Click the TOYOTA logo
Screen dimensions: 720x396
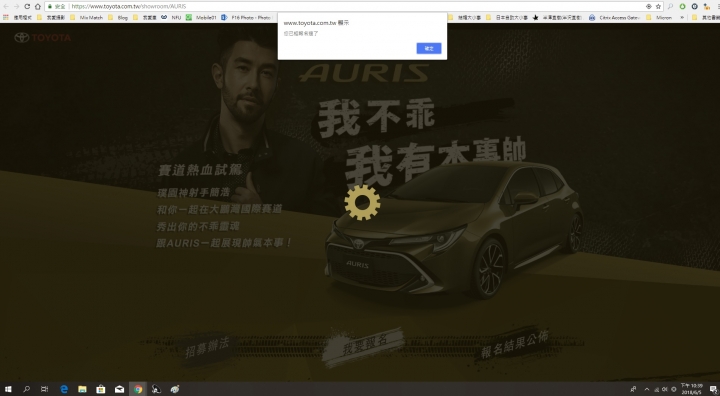42,38
